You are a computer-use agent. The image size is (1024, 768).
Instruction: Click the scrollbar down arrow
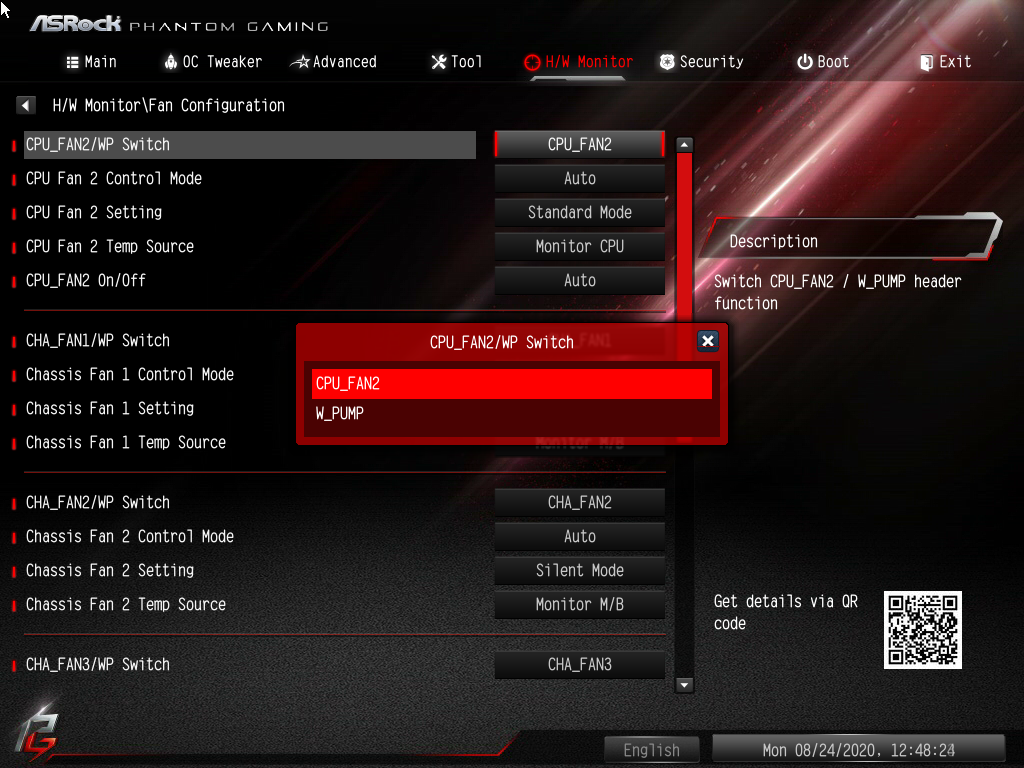click(684, 685)
